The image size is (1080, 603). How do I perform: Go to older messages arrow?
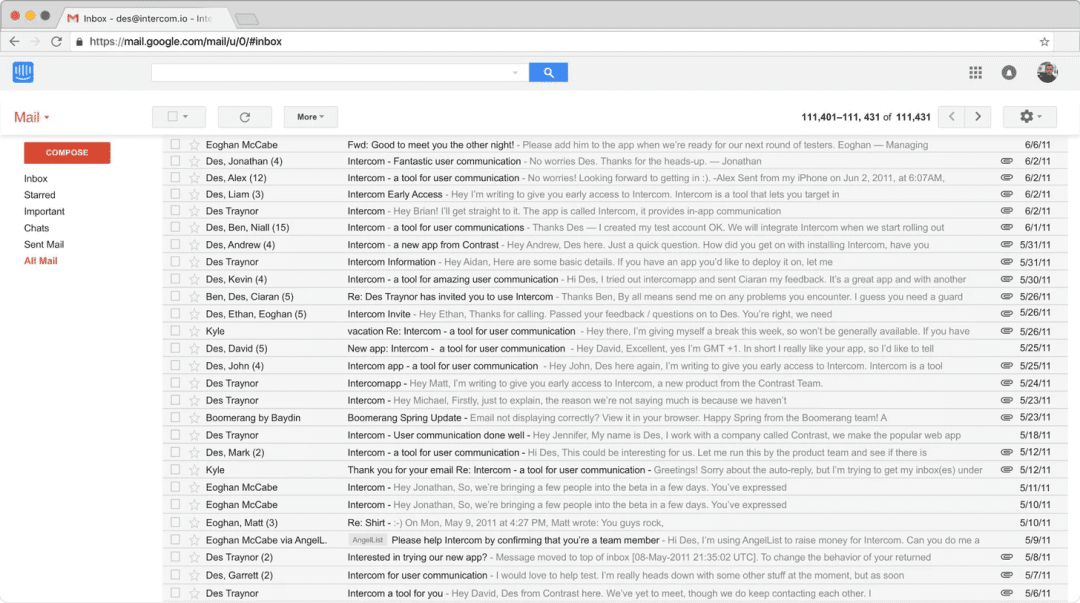(x=978, y=117)
